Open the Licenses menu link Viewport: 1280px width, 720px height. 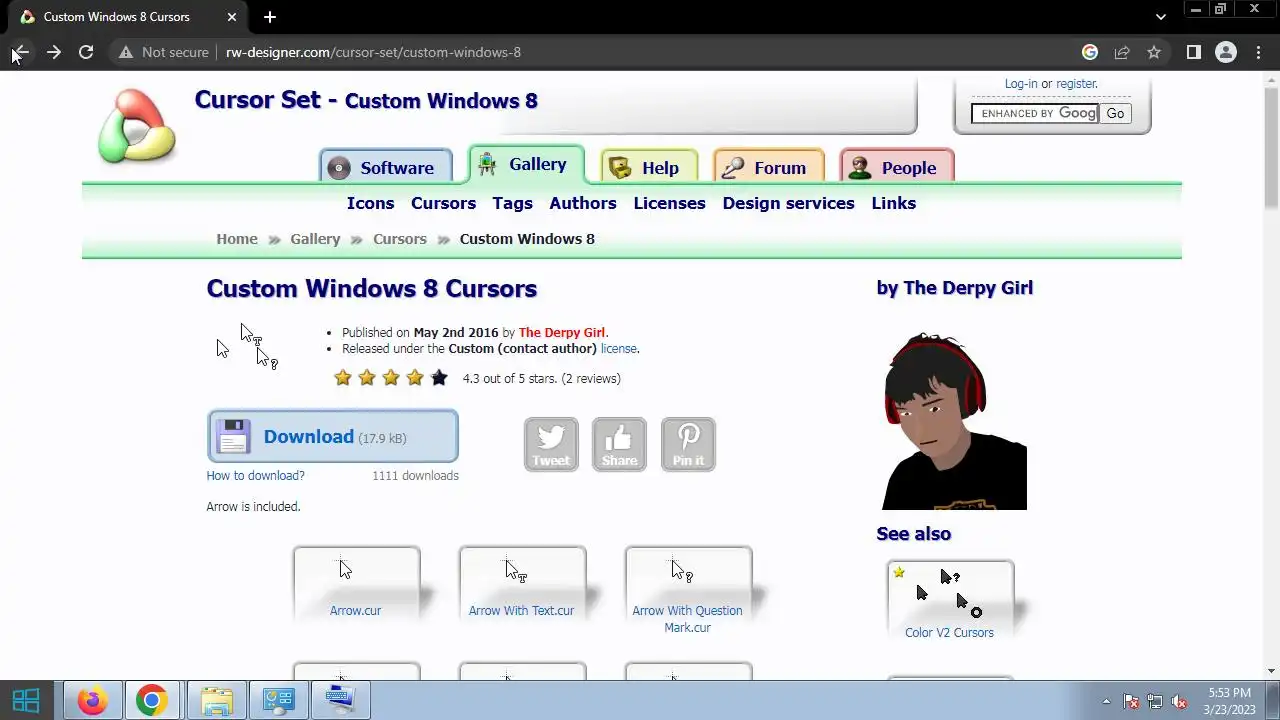(669, 203)
